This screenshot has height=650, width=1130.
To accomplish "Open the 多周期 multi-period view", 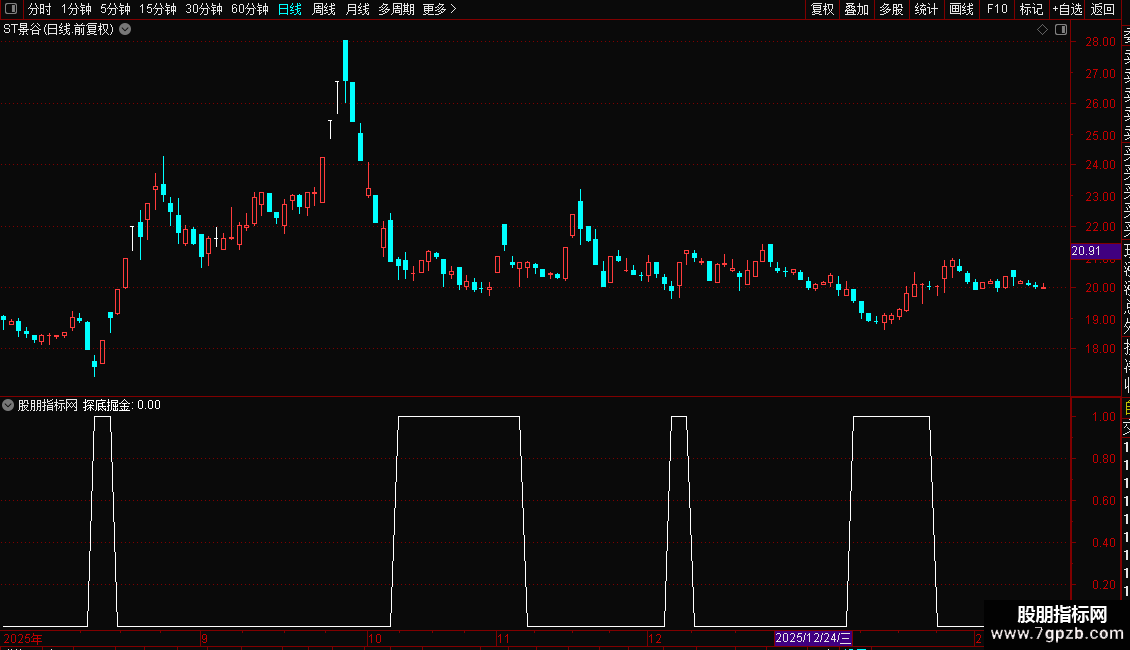I will [x=396, y=9].
